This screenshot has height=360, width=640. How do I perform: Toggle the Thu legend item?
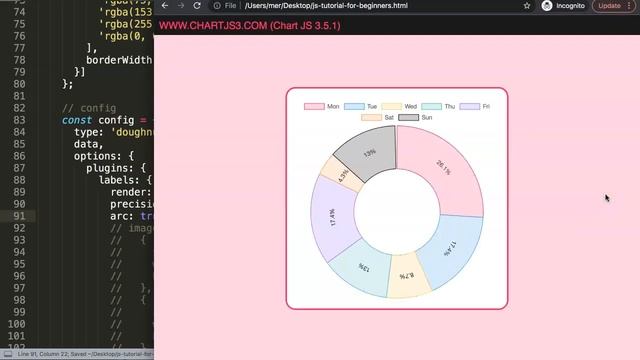pos(438,107)
